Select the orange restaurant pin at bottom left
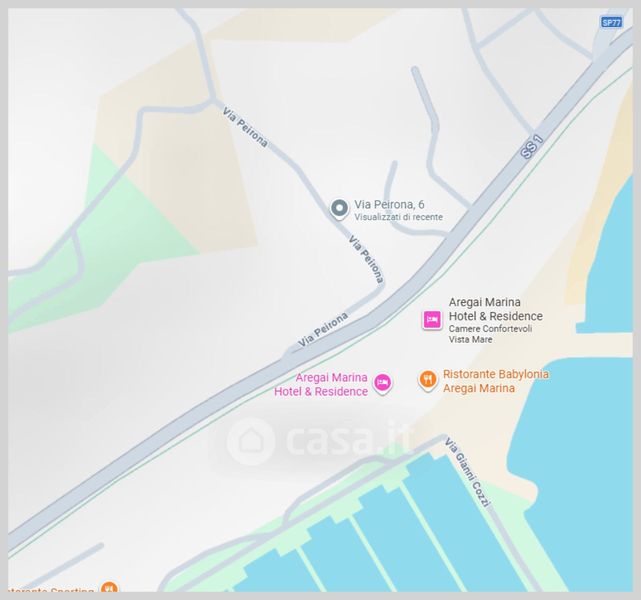The height and width of the screenshot is (600, 641). (109, 587)
